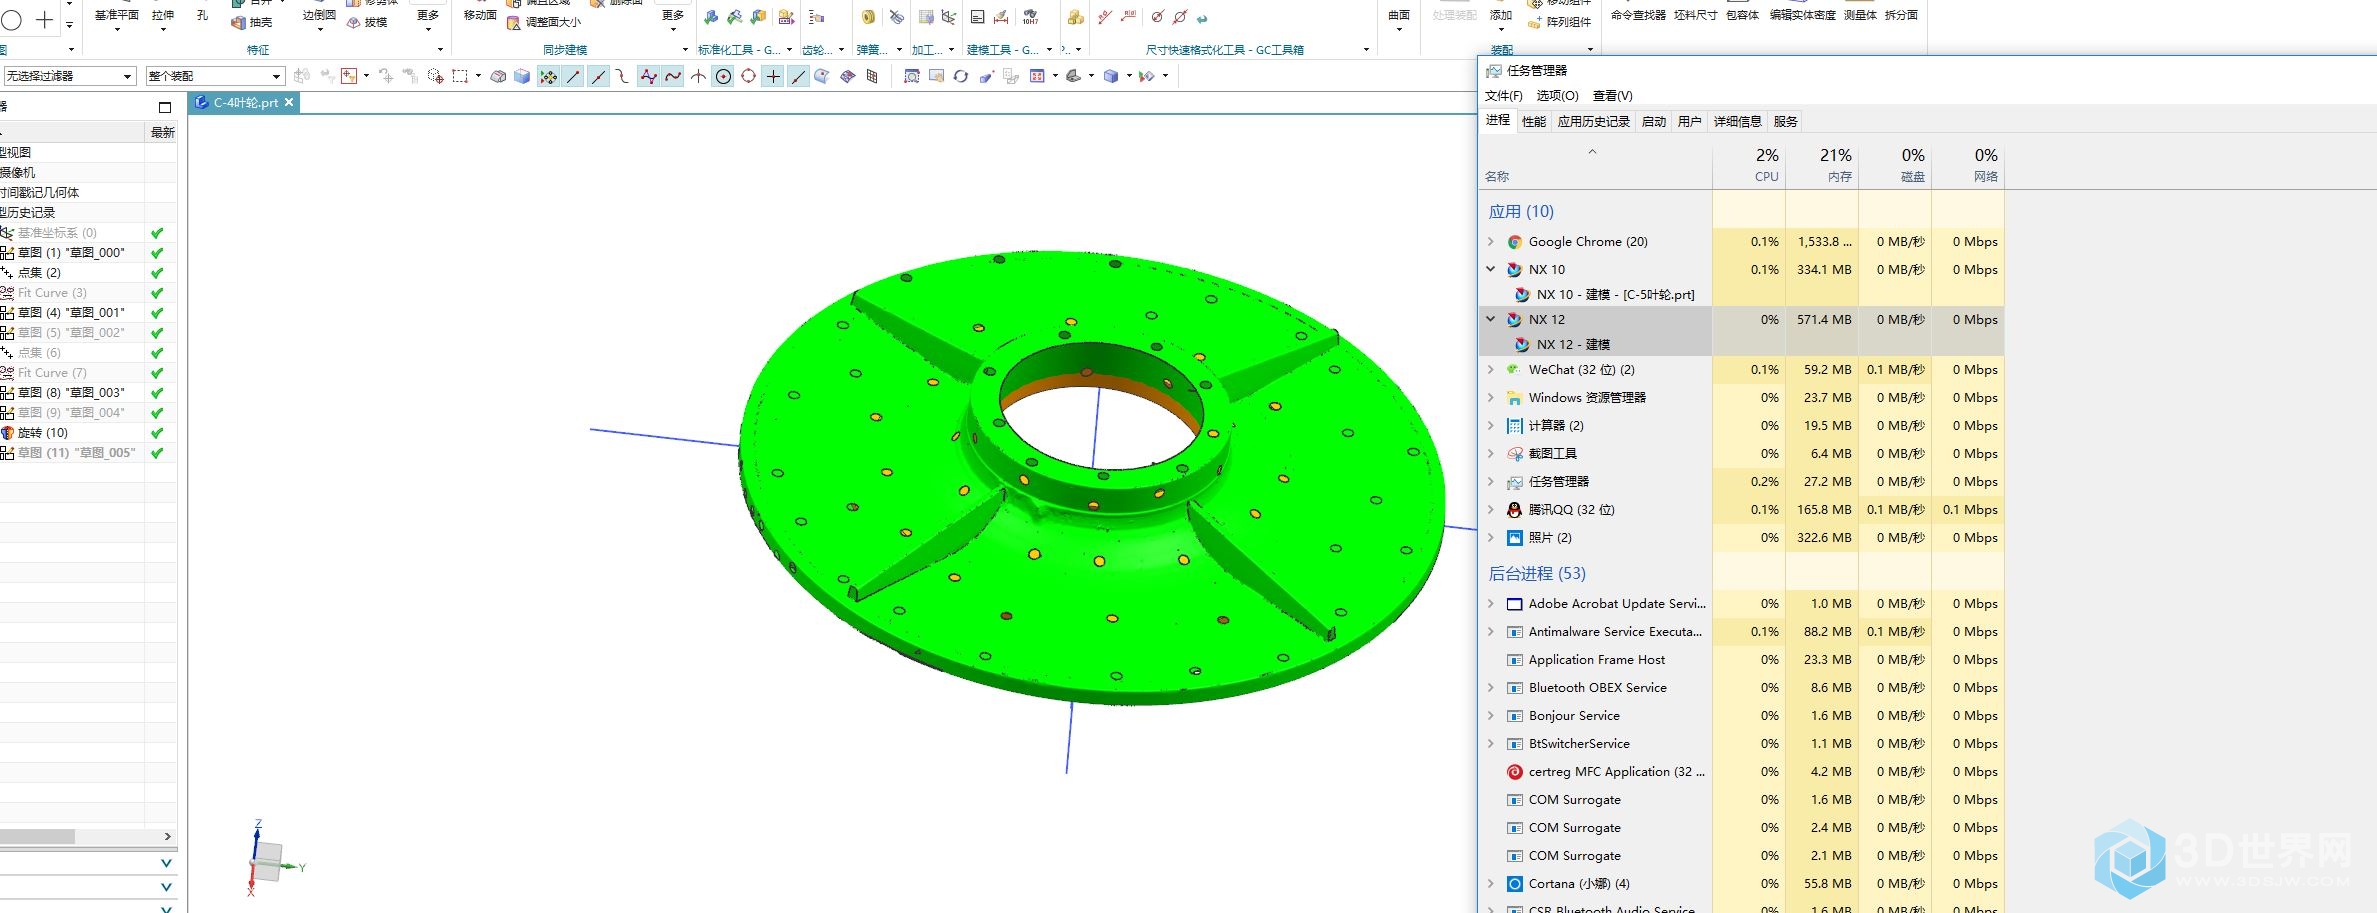The image size is (2377, 913).
Task: Open the 拉伸 extrude dropdown arrow
Action: pos(163,30)
